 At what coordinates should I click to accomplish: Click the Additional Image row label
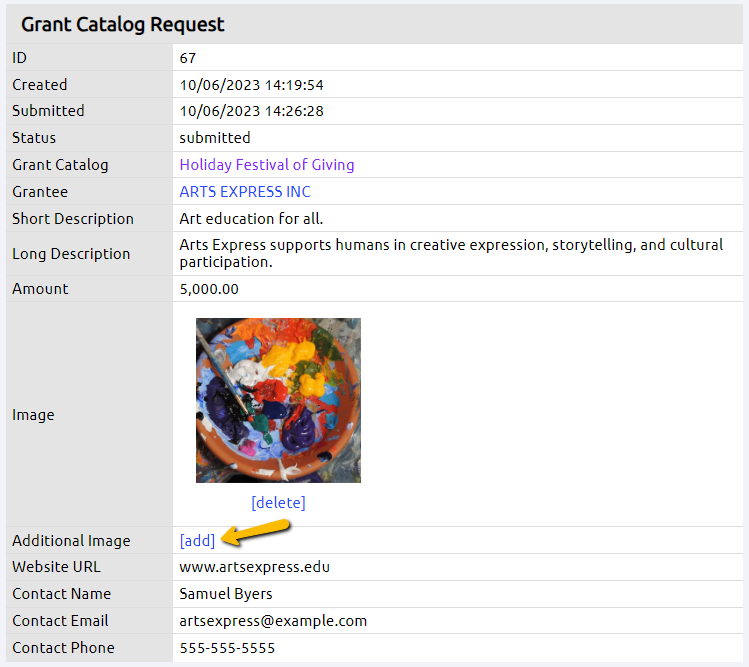[x=71, y=540]
